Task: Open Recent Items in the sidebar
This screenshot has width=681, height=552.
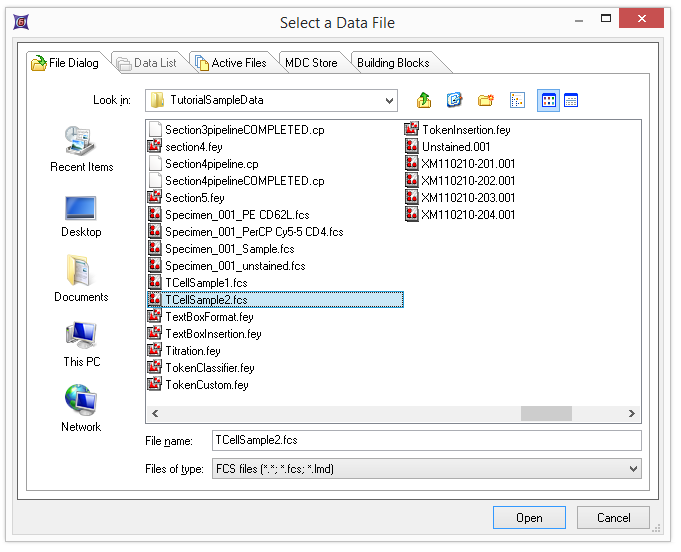Action: 81,149
